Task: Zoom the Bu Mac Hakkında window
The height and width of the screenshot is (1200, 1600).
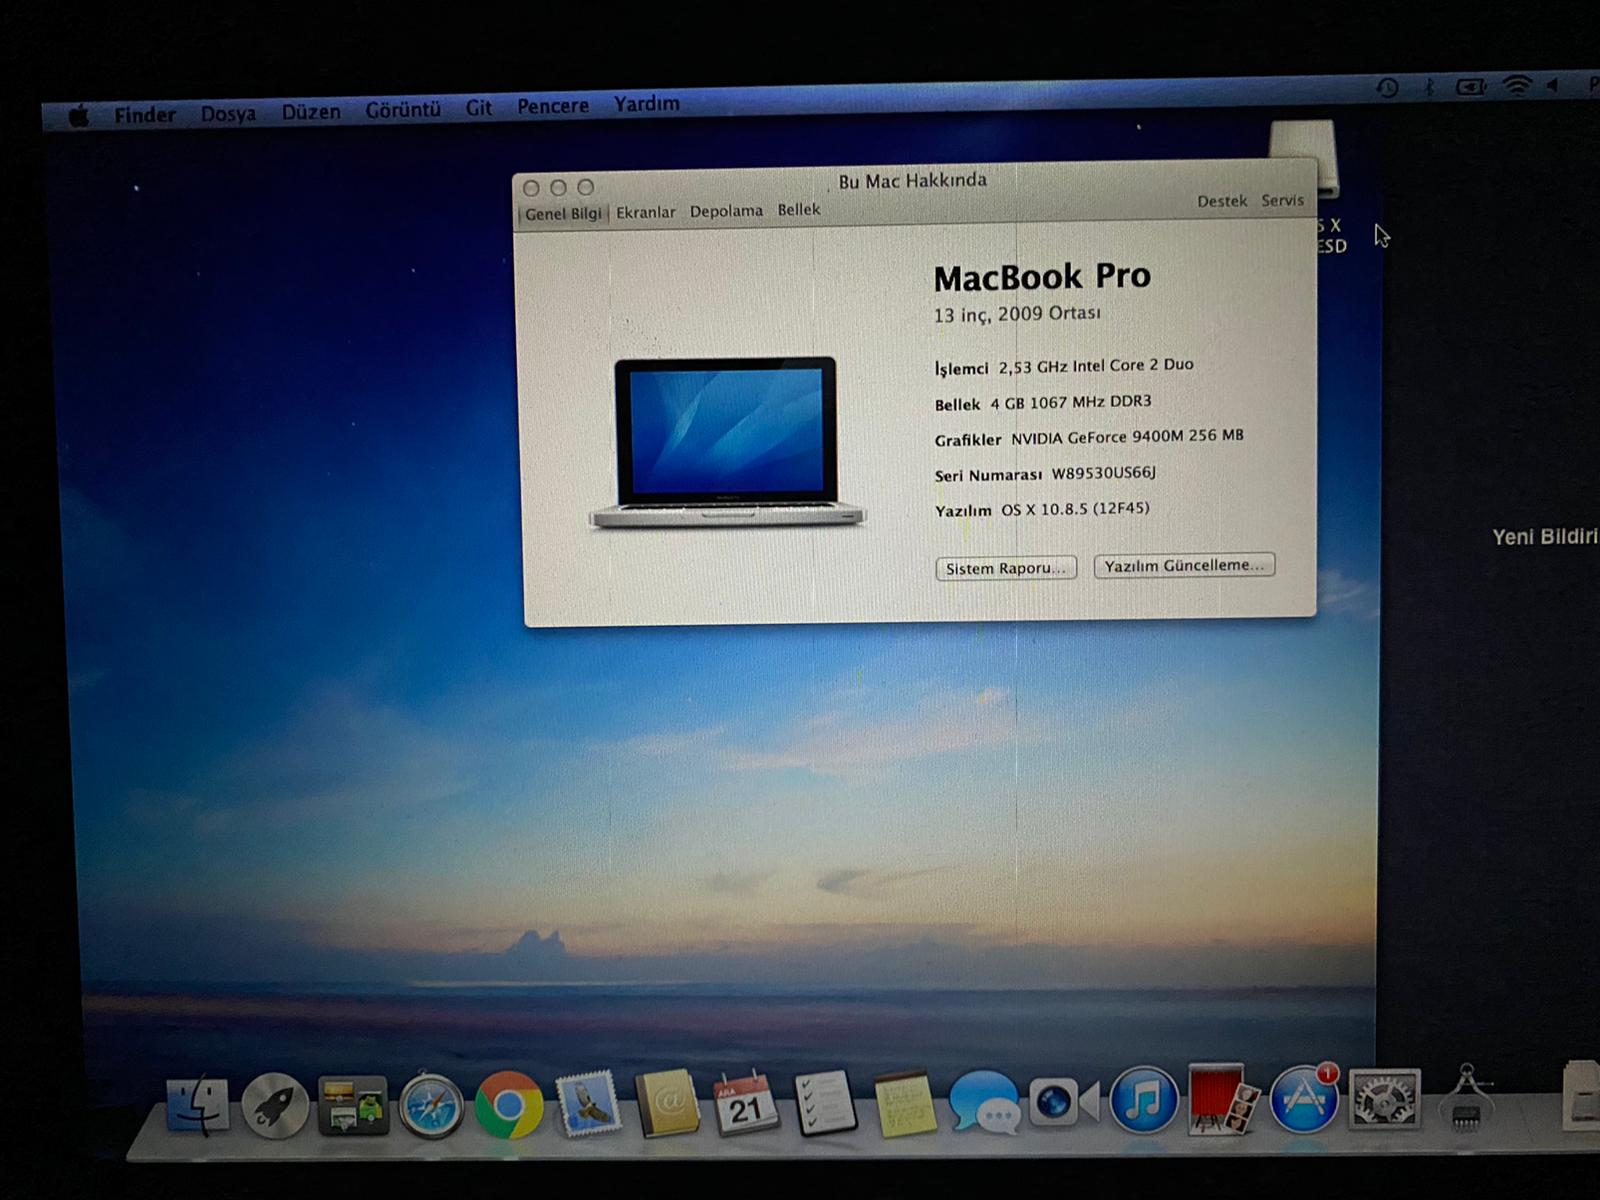Action: pos(586,187)
